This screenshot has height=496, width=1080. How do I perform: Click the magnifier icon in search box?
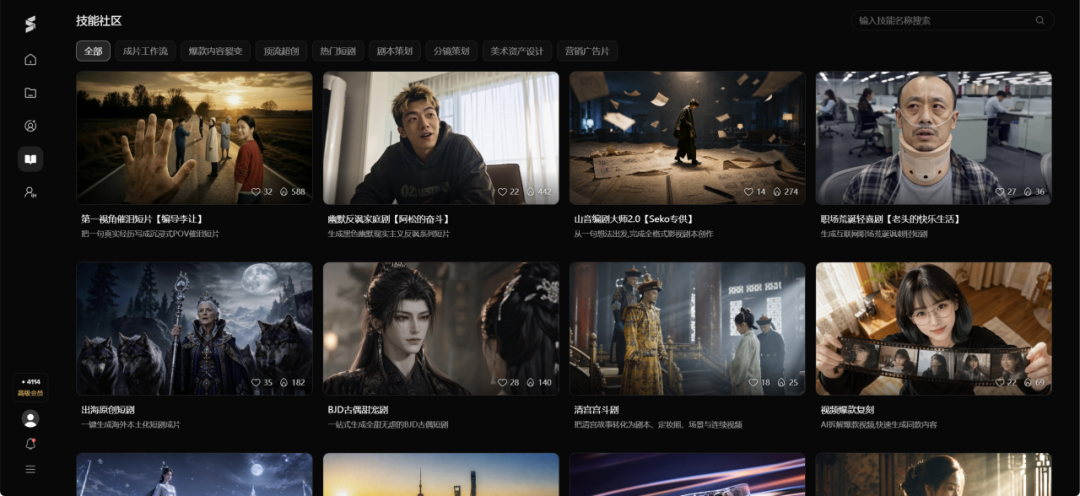[1040, 21]
